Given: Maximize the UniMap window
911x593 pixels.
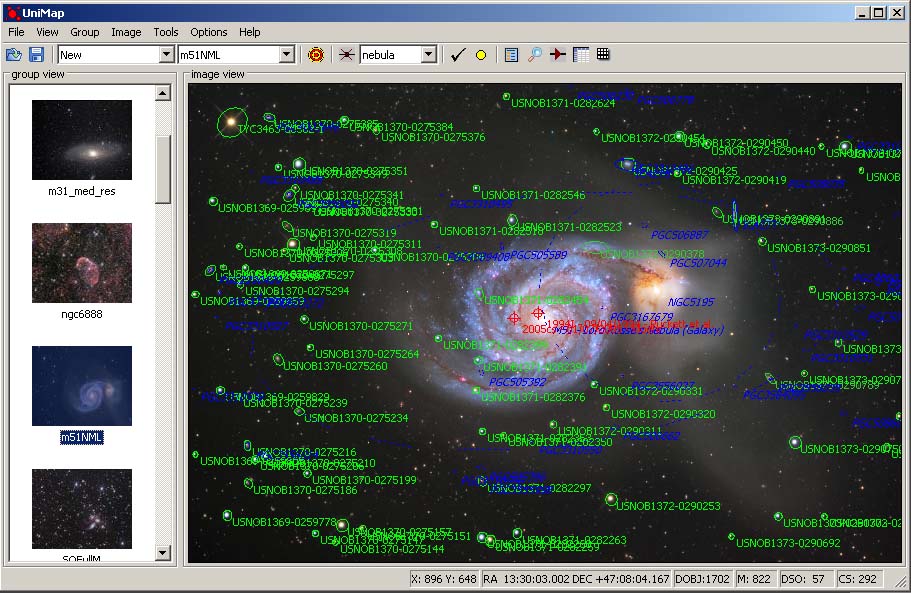Looking at the screenshot, I should (879, 13).
